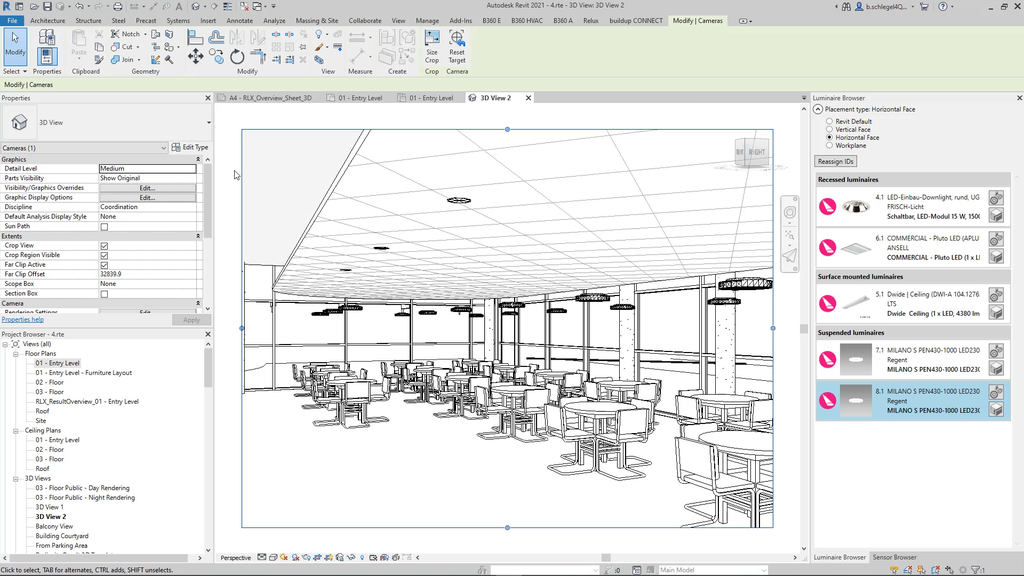
Task: Click pink icon for 8.1 MILANO S luminaire
Action: coord(827,400)
